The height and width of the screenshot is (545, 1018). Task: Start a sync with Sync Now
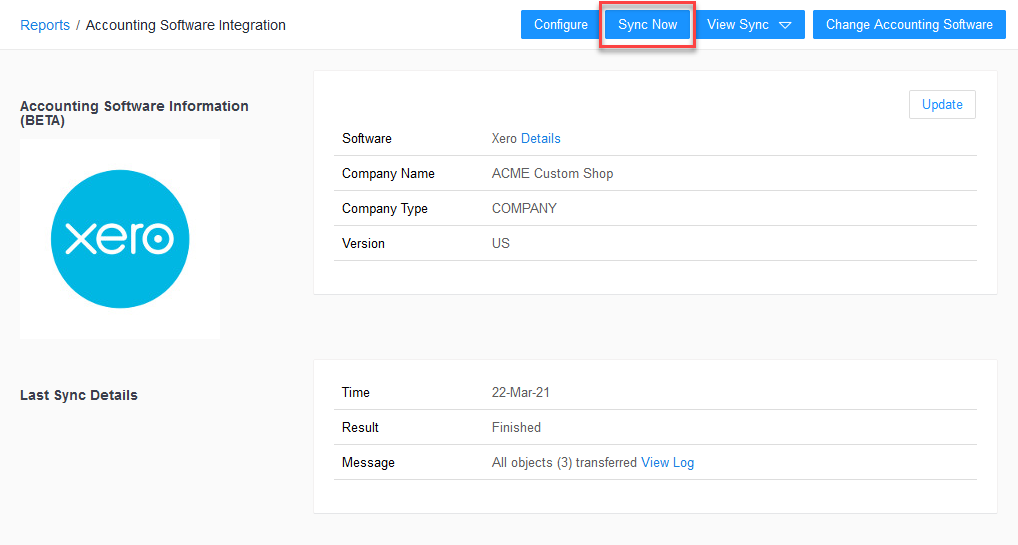coord(647,25)
